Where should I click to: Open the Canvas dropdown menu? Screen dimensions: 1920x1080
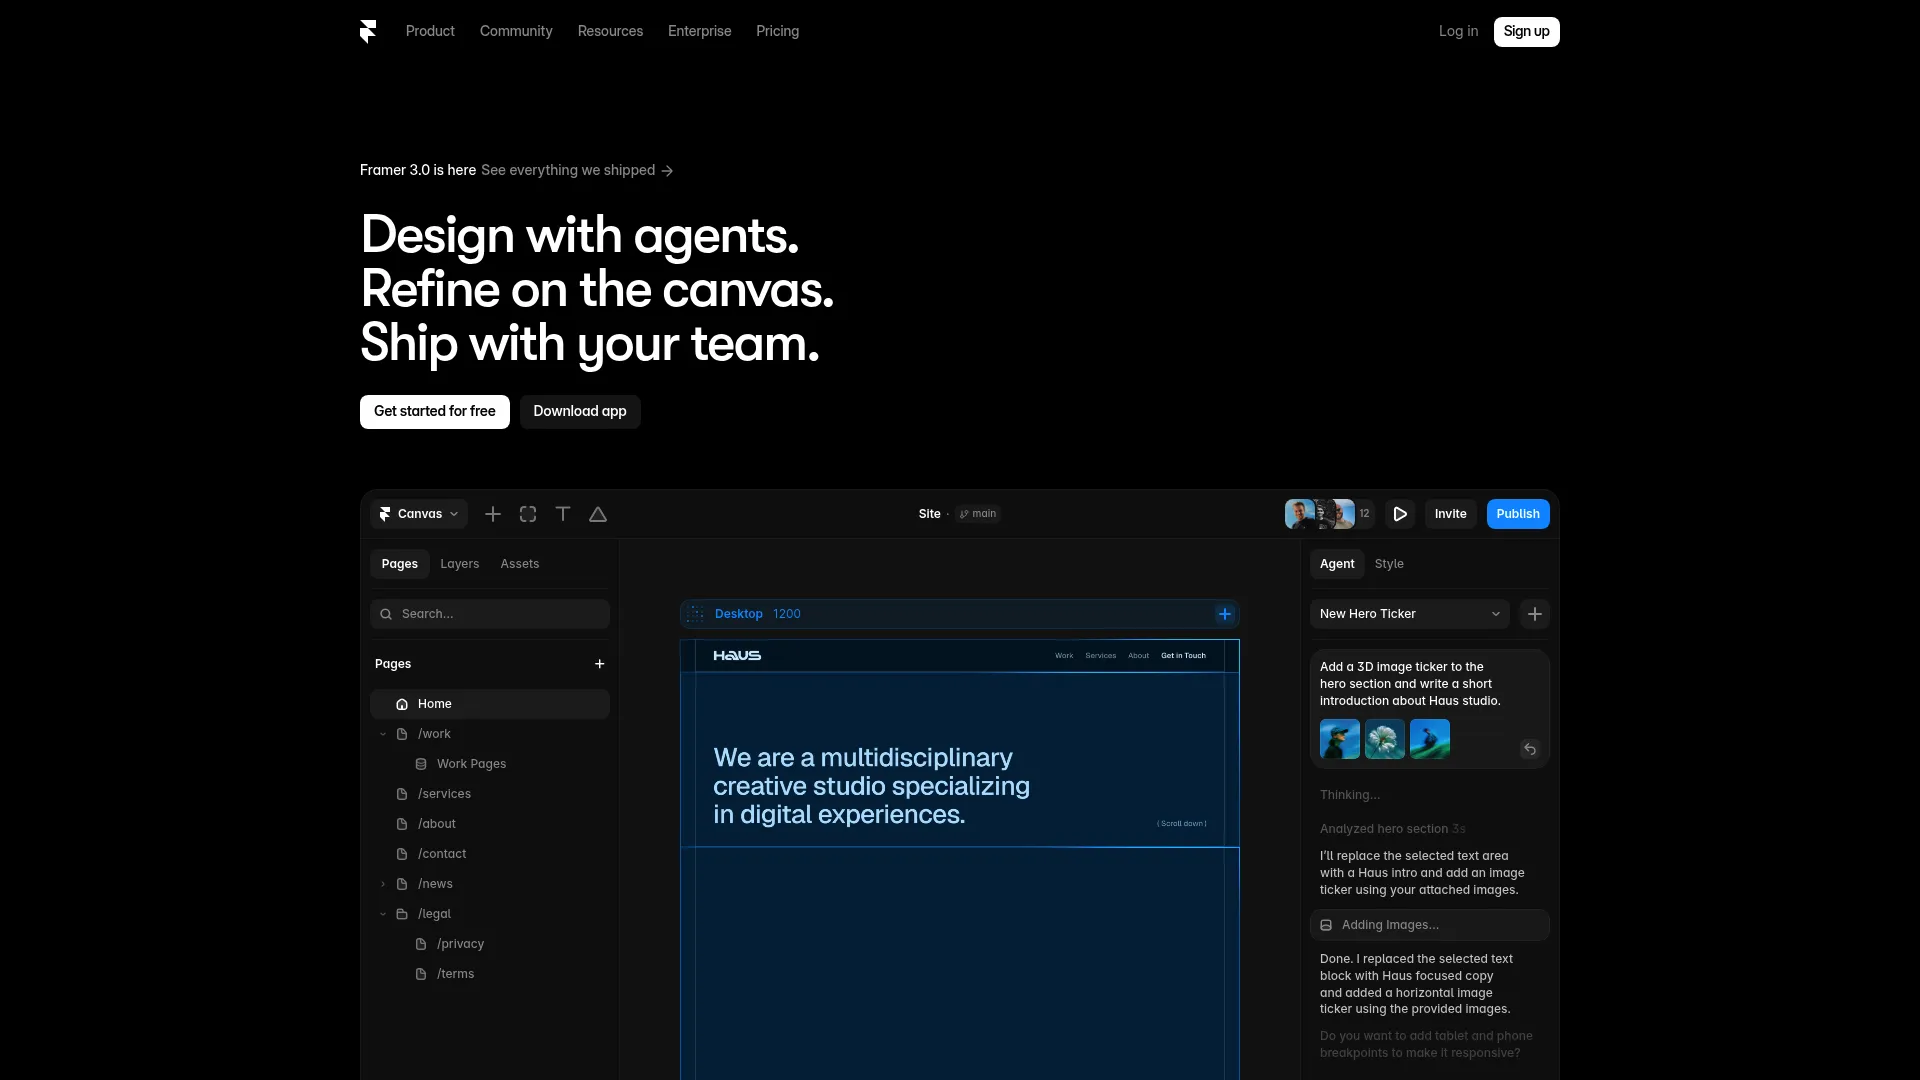click(x=419, y=514)
